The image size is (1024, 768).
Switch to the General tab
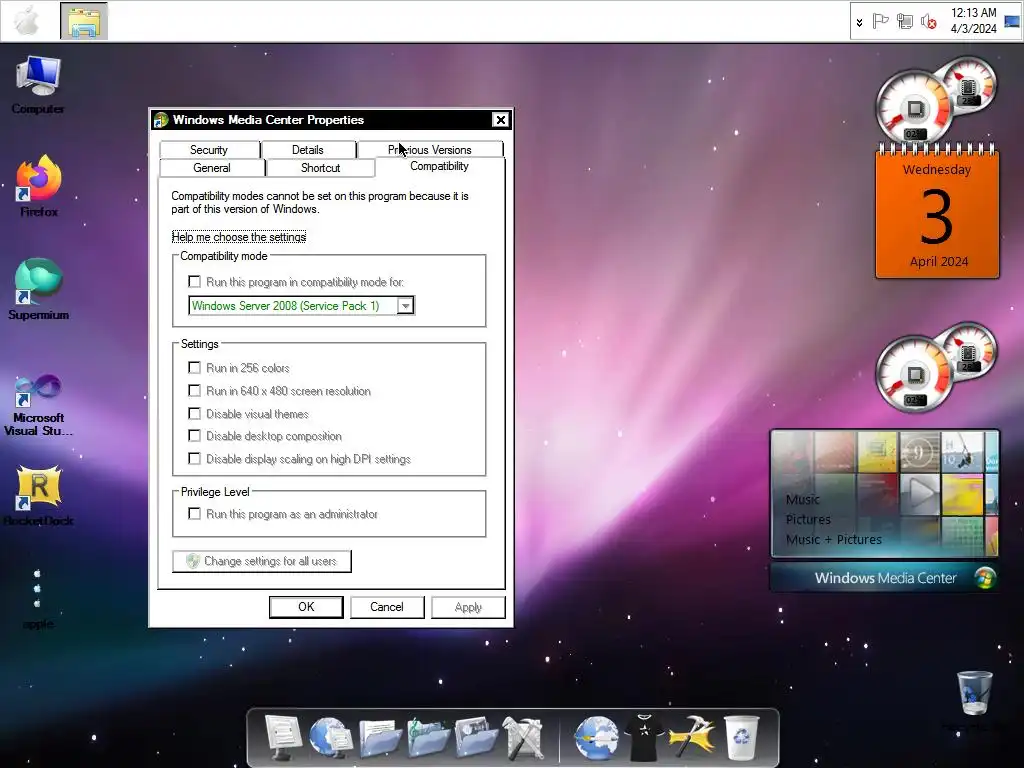(212, 168)
